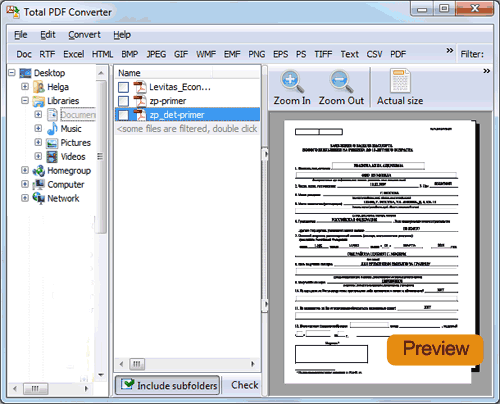Screen dimensions: 500x404
Task: Convert to GIF format button
Action: pos(181,54)
